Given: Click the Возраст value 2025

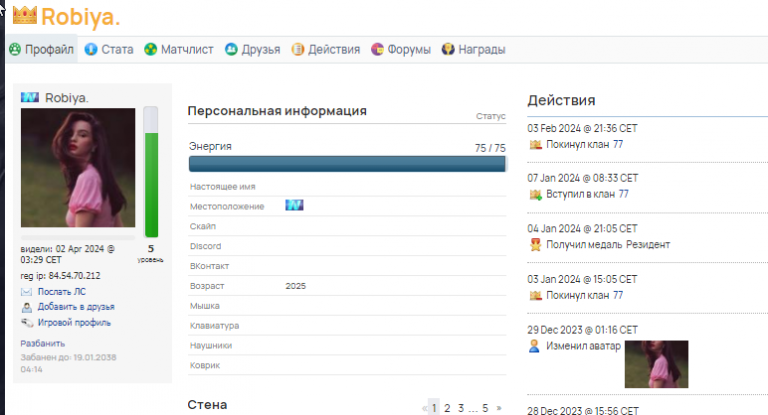Looking at the screenshot, I should click(x=295, y=286).
